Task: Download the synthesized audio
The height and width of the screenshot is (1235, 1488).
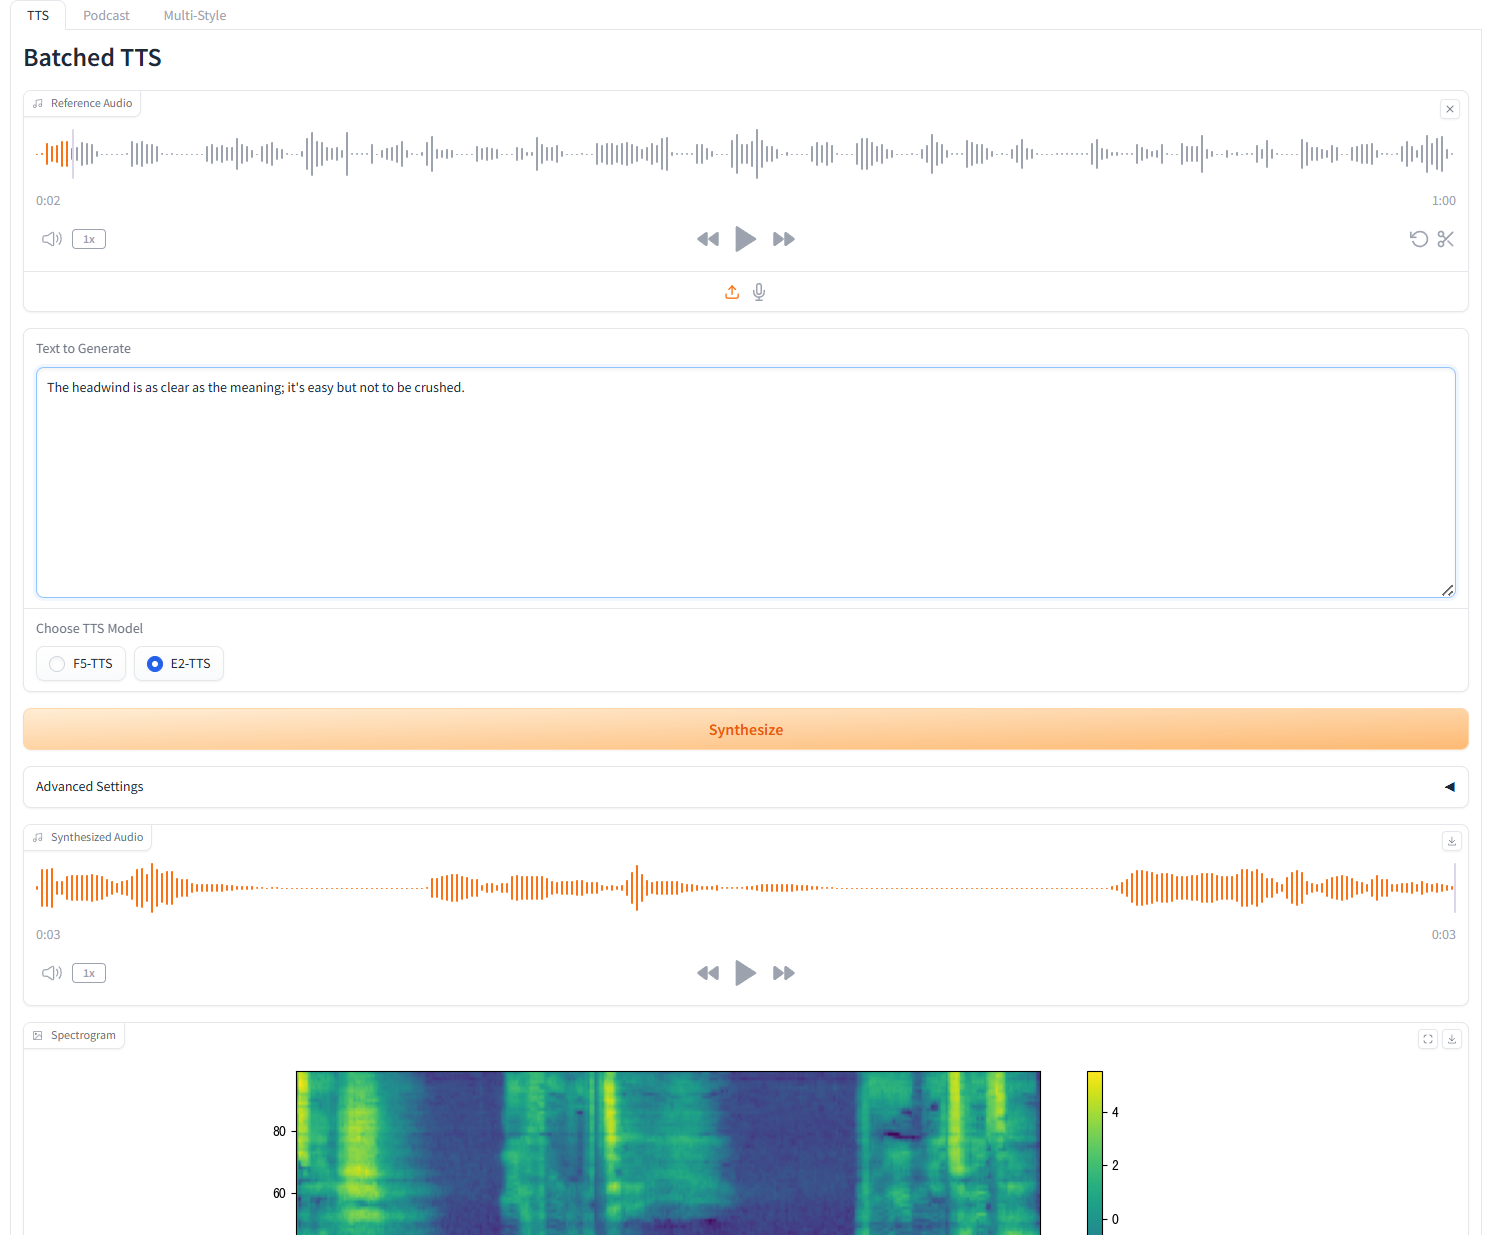Action: (x=1452, y=841)
